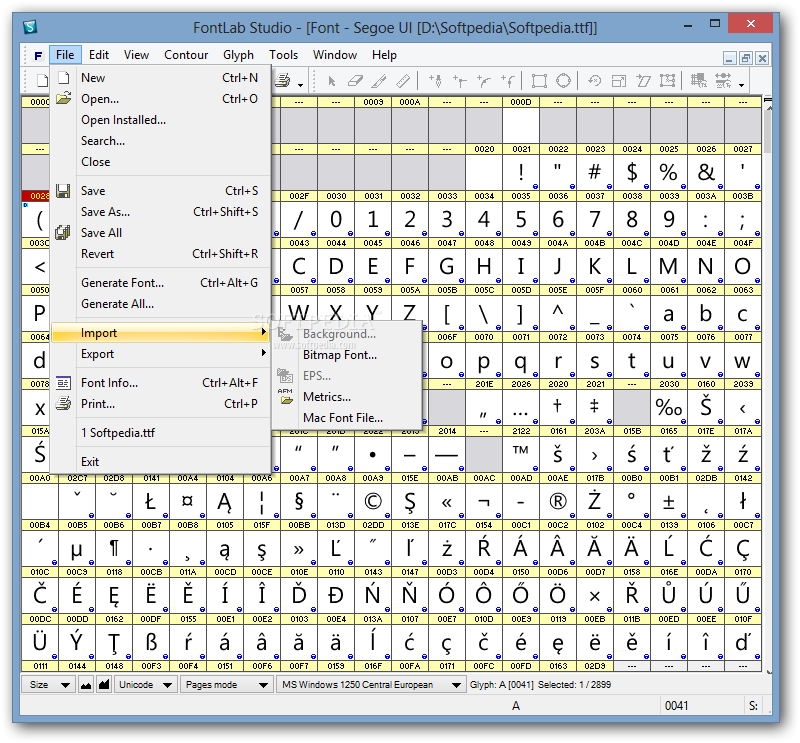The image size is (800, 743).
Task: Click the TrueType alignment arrows icon
Action: [723, 81]
